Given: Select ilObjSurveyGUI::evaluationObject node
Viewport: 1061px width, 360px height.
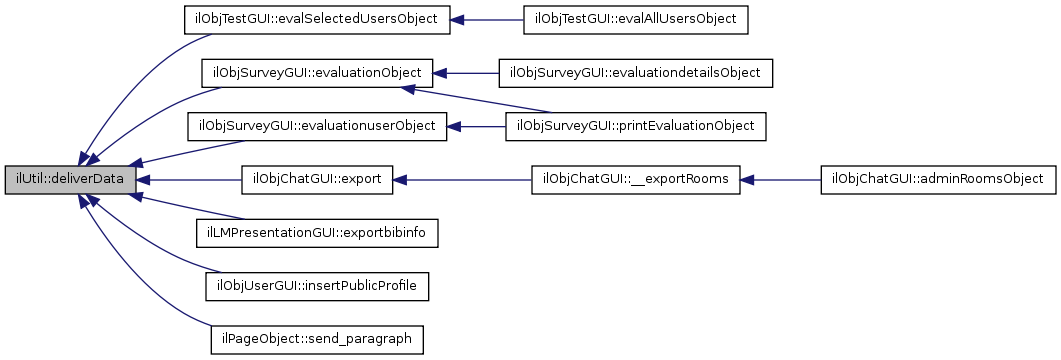Looking at the screenshot, I should [x=317, y=72].
